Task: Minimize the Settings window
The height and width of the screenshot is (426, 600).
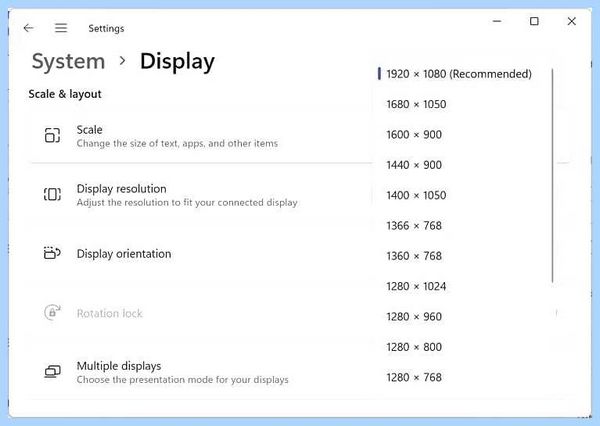Action: (497, 21)
